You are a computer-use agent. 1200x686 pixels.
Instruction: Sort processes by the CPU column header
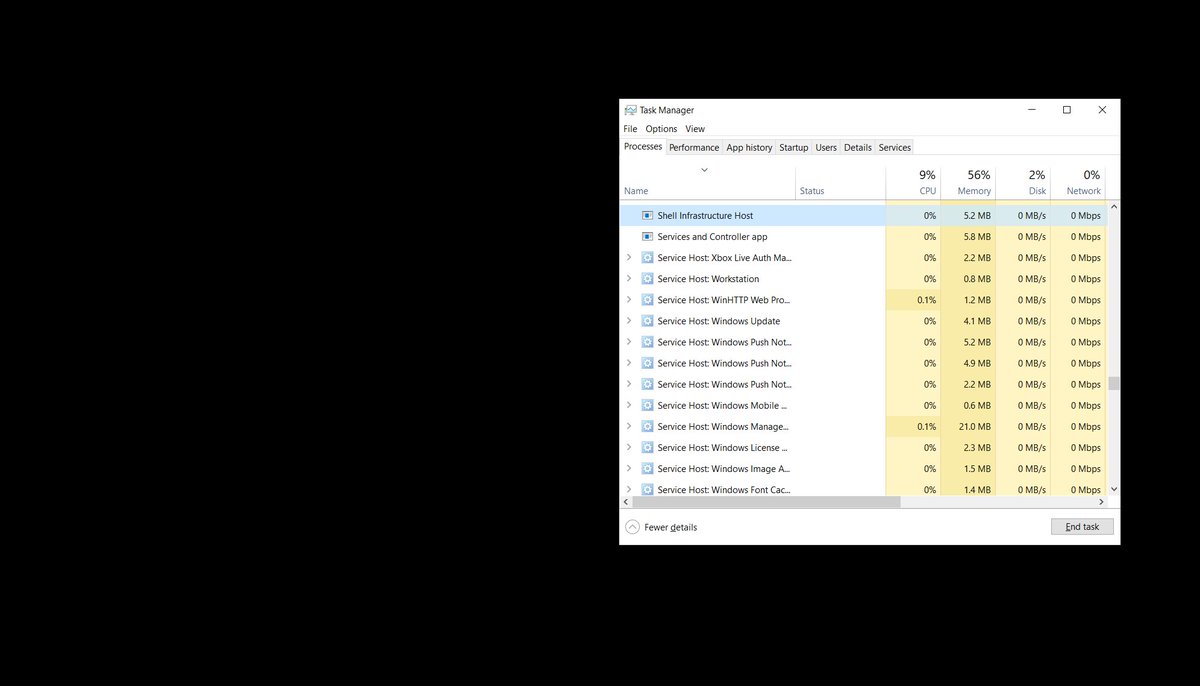point(913,182)
